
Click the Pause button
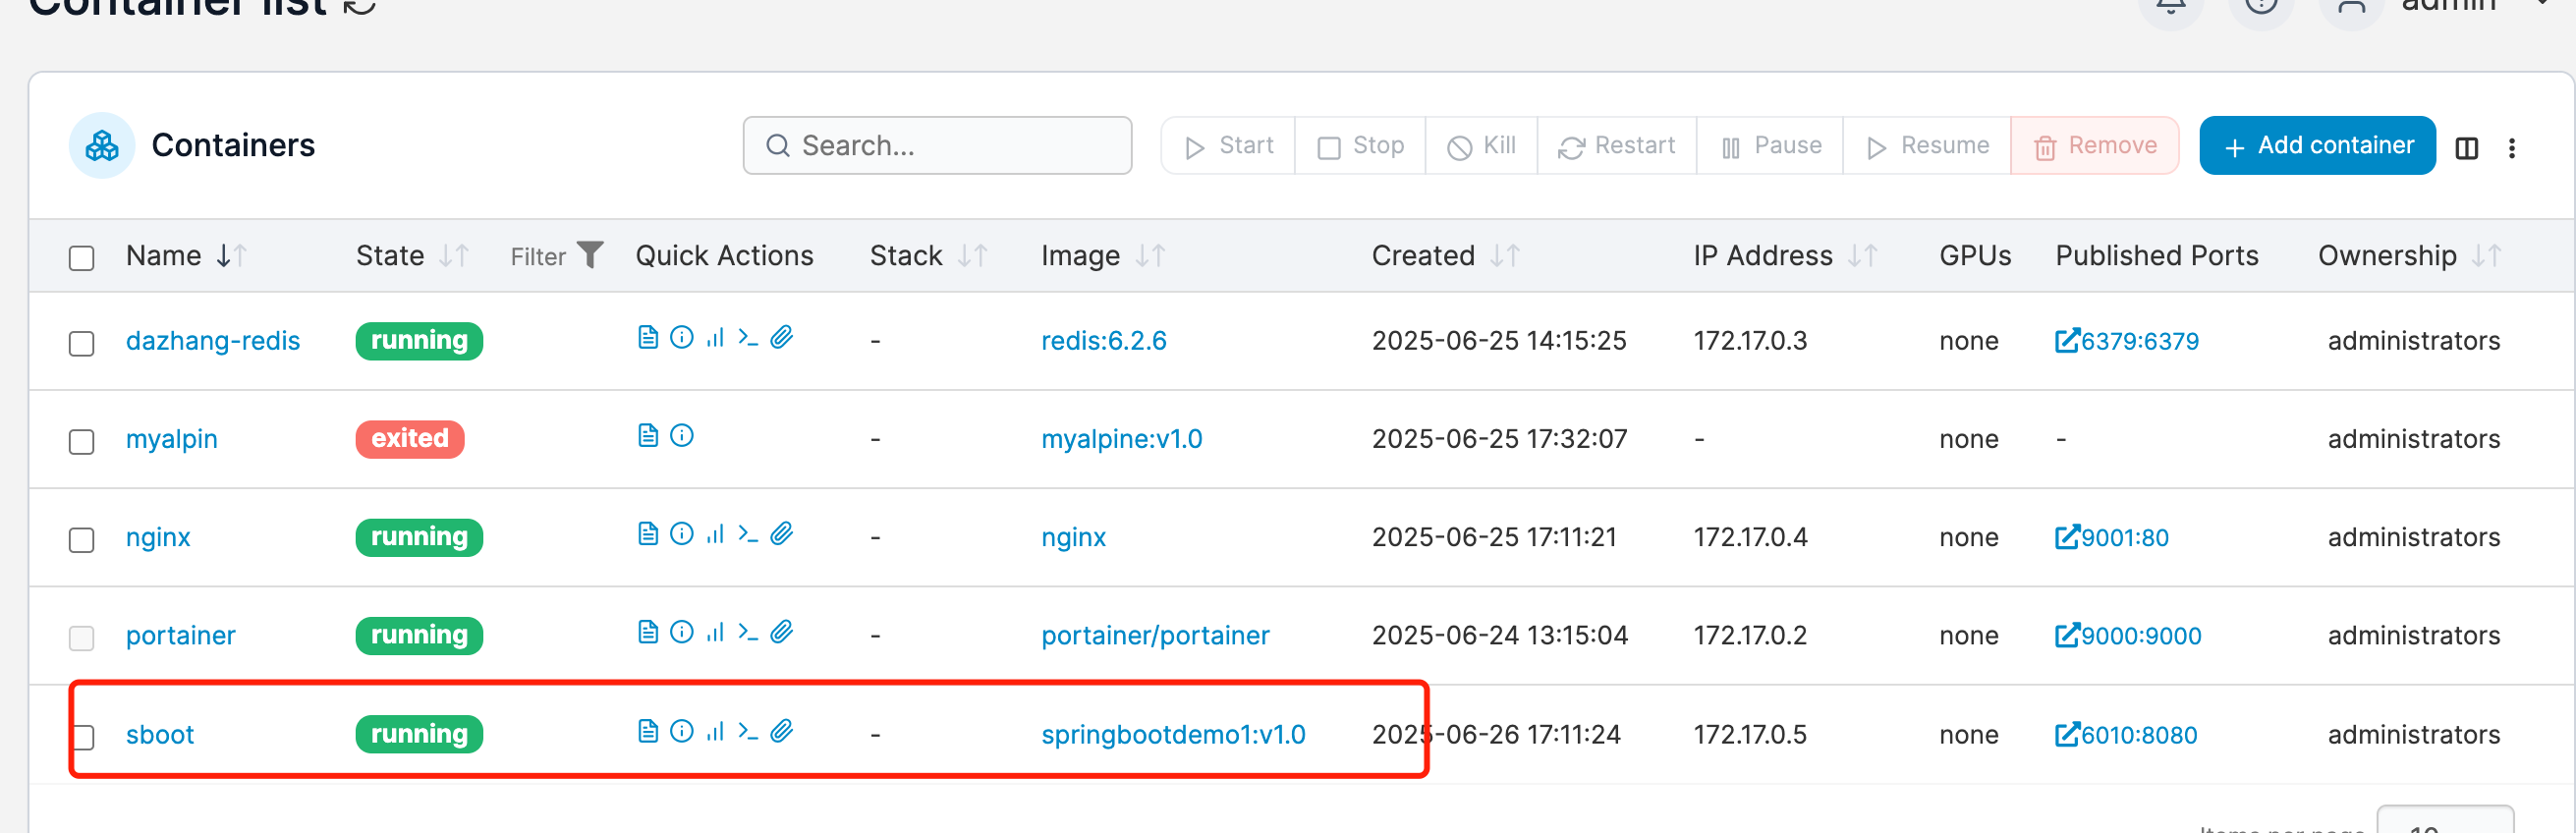(x=1770, y=146)
